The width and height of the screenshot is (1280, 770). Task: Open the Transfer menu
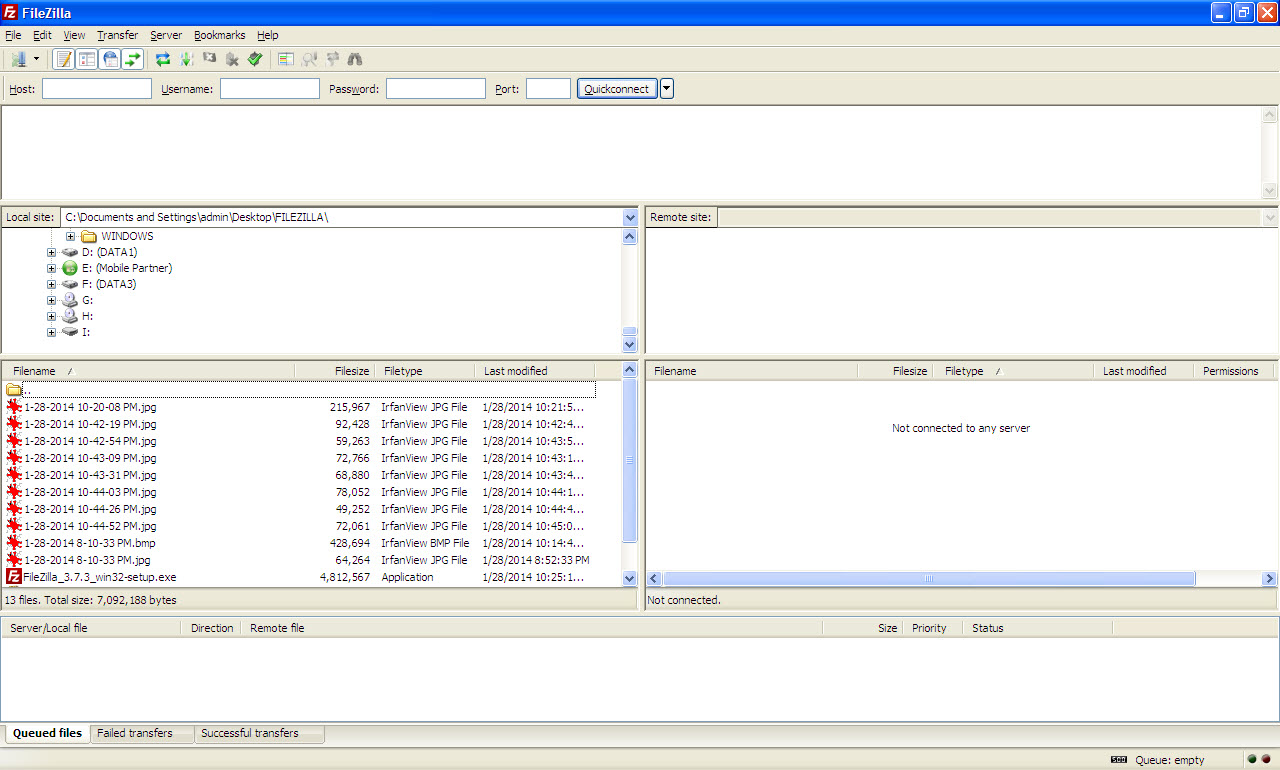tap(117, 35)
